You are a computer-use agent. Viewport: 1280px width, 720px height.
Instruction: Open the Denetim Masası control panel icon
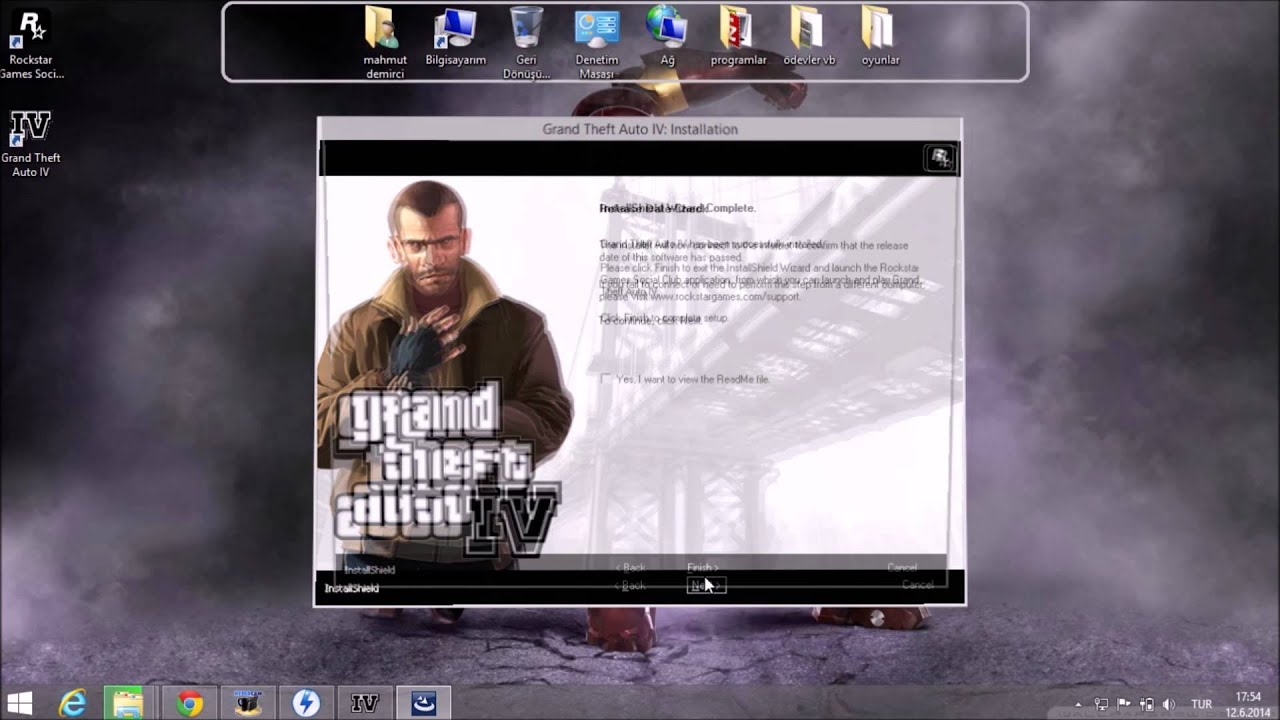(x=597, y=43)
